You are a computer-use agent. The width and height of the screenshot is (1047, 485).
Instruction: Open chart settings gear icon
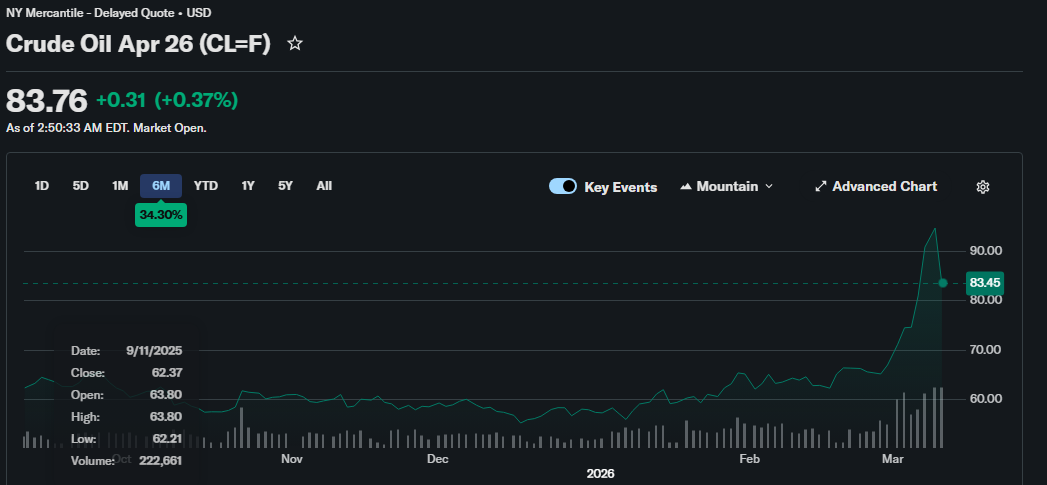(x=982, y=187)
